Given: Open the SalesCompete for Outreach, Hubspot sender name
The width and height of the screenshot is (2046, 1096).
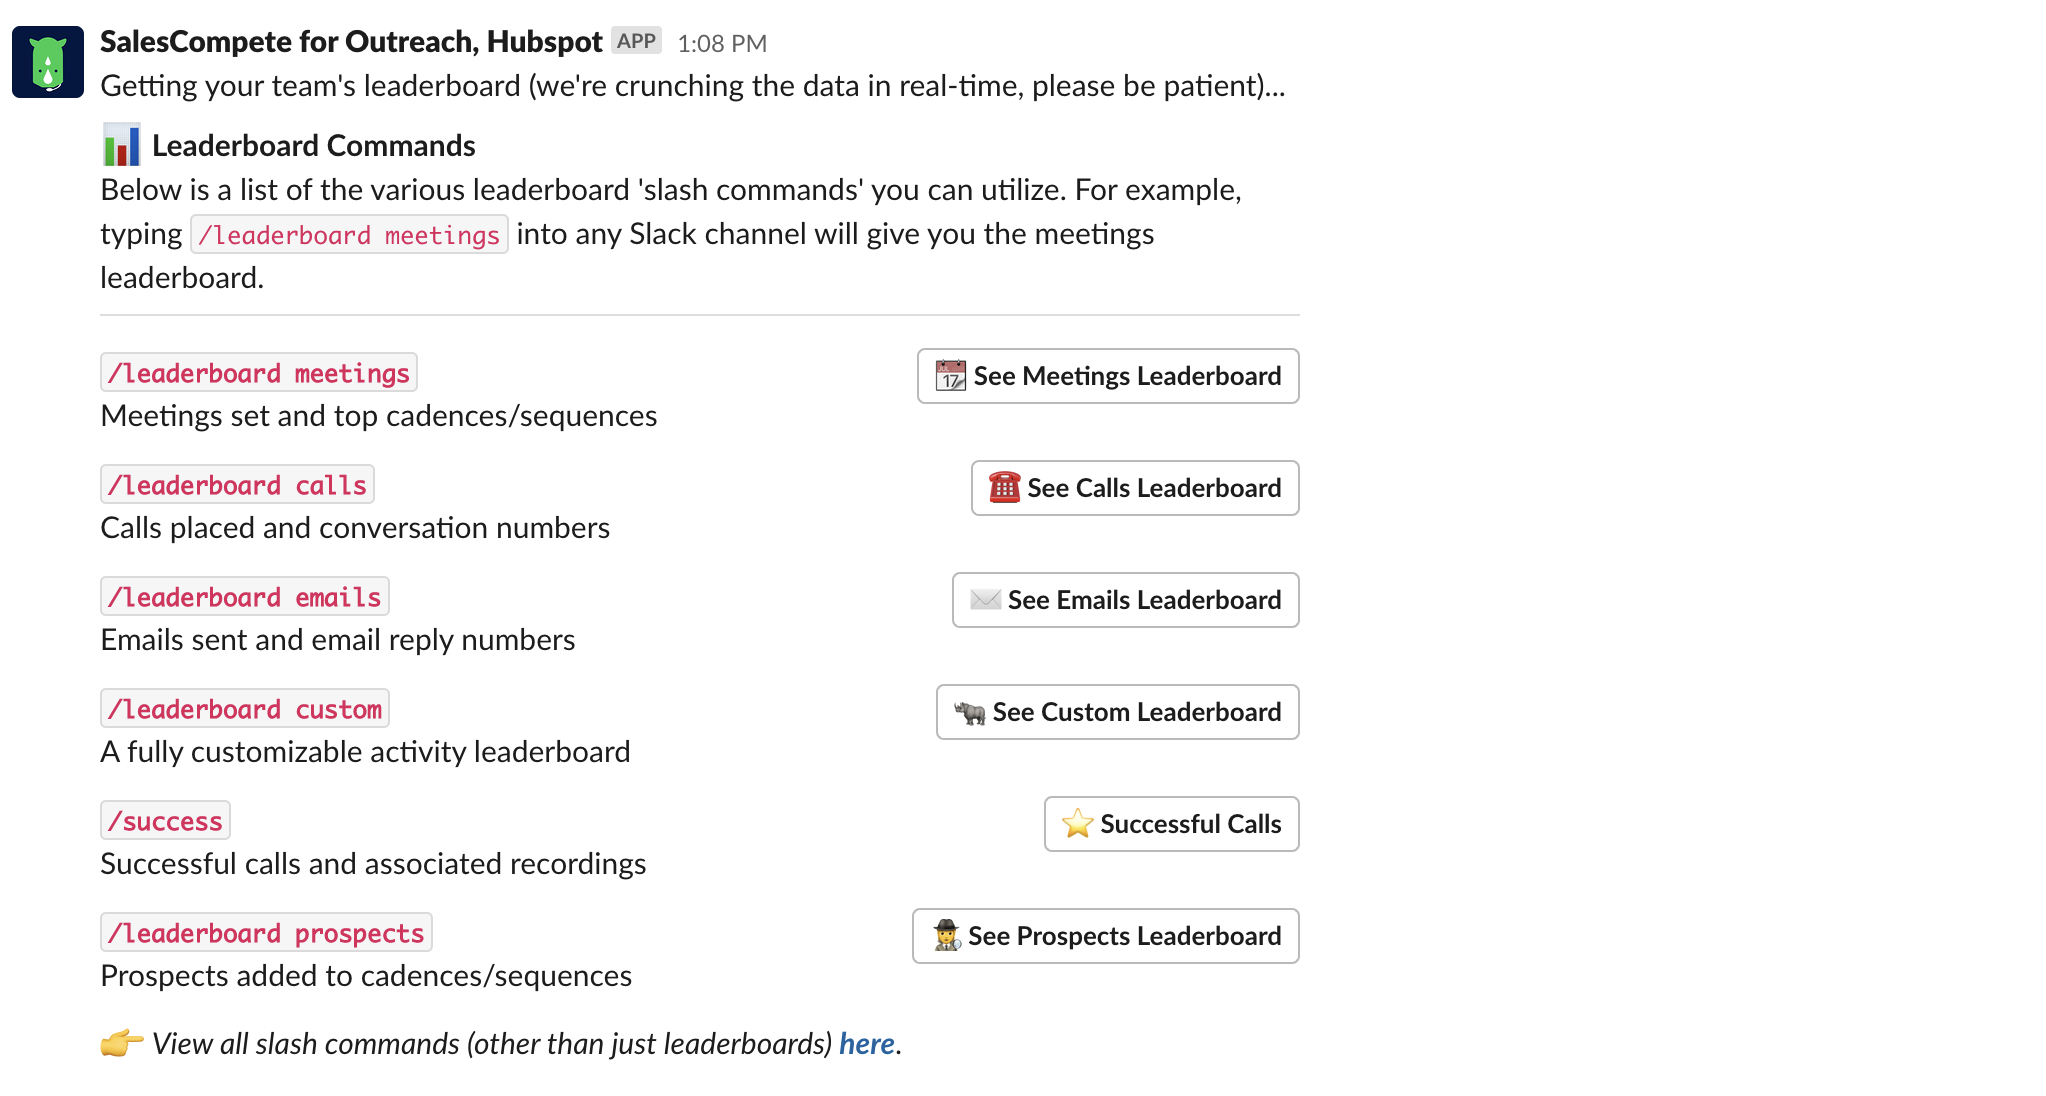Looking at the screenshot, I should (x=351, y=42).
